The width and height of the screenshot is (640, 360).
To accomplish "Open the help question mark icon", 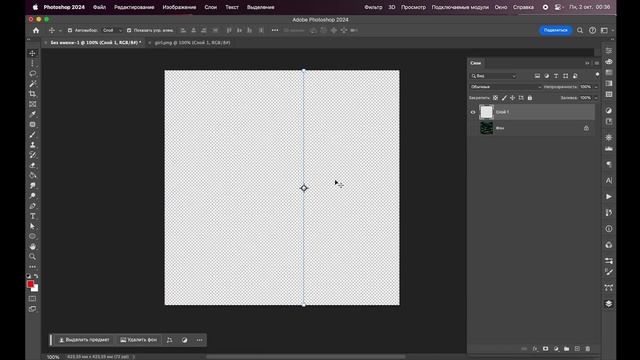I will pos(592,30).
